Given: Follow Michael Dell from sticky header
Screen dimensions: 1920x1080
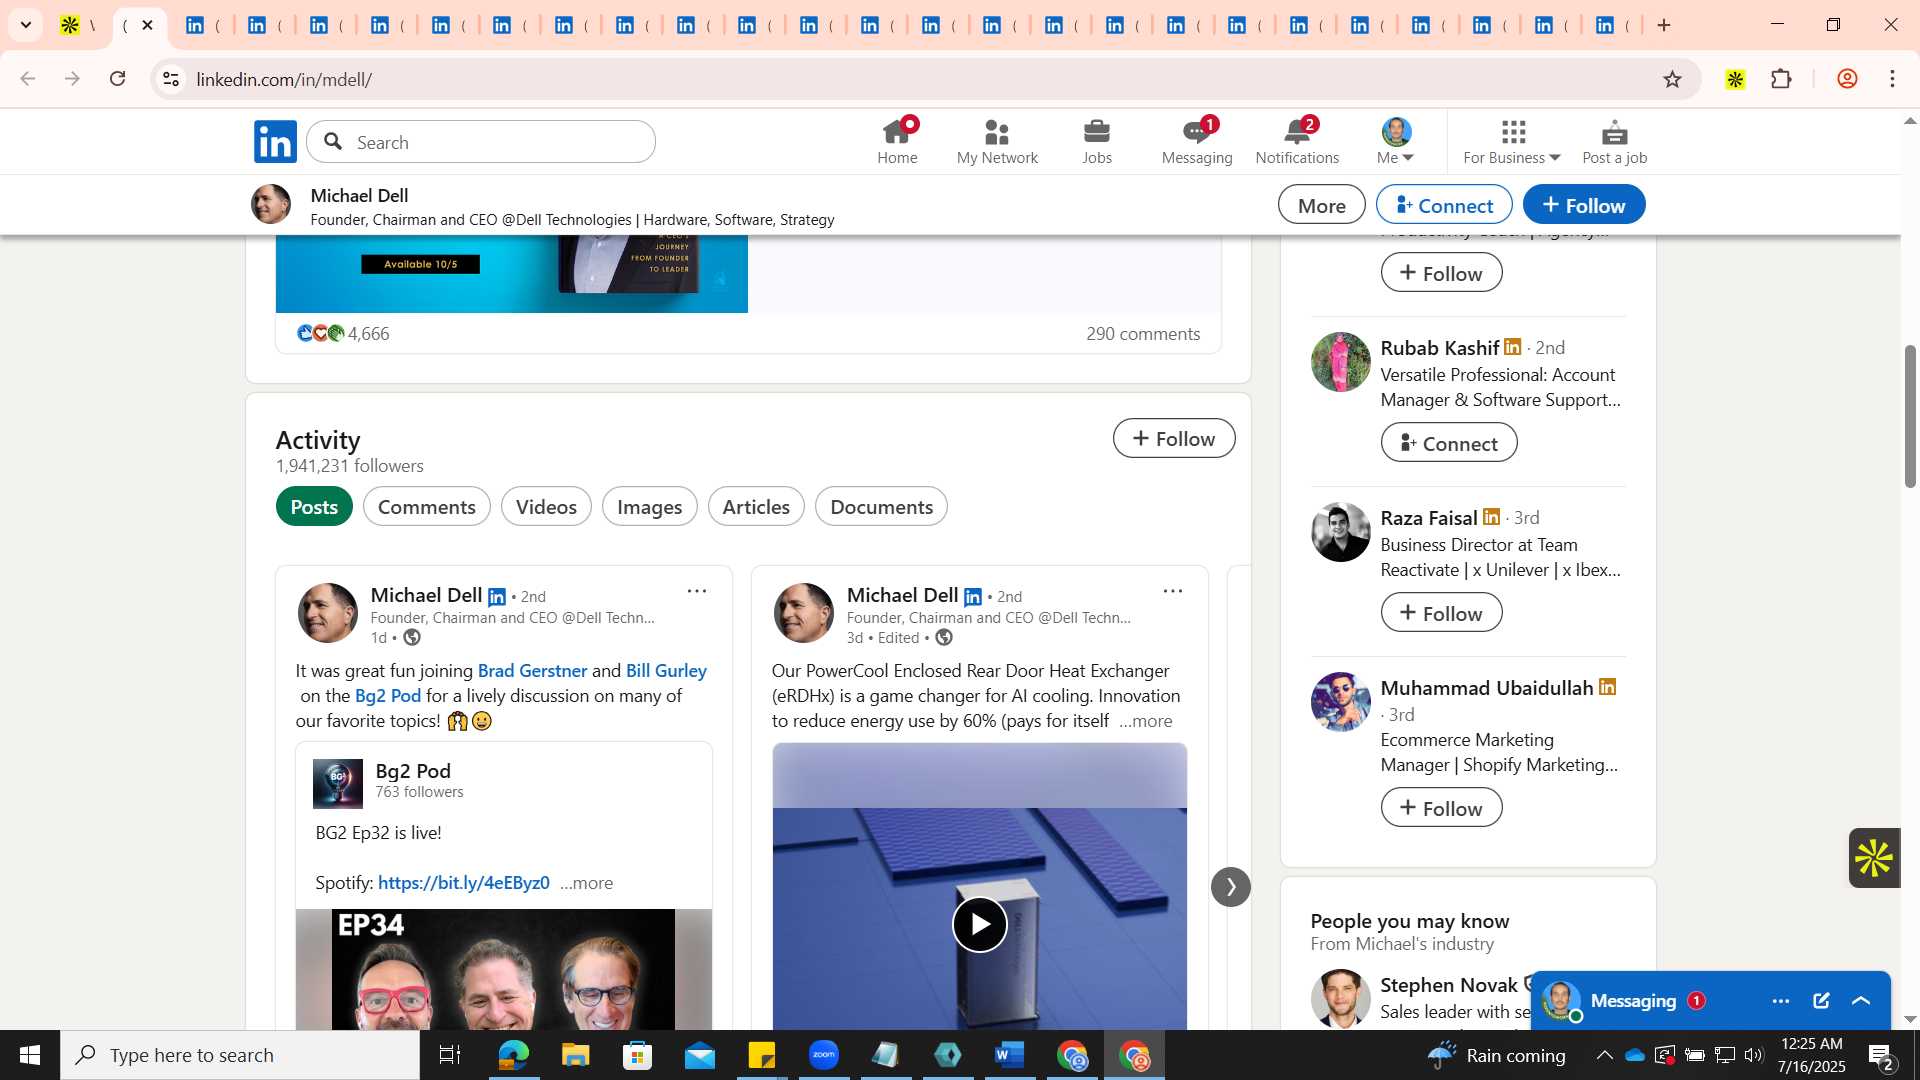Looking at the screenshot, I should (x=1583, y=205).
